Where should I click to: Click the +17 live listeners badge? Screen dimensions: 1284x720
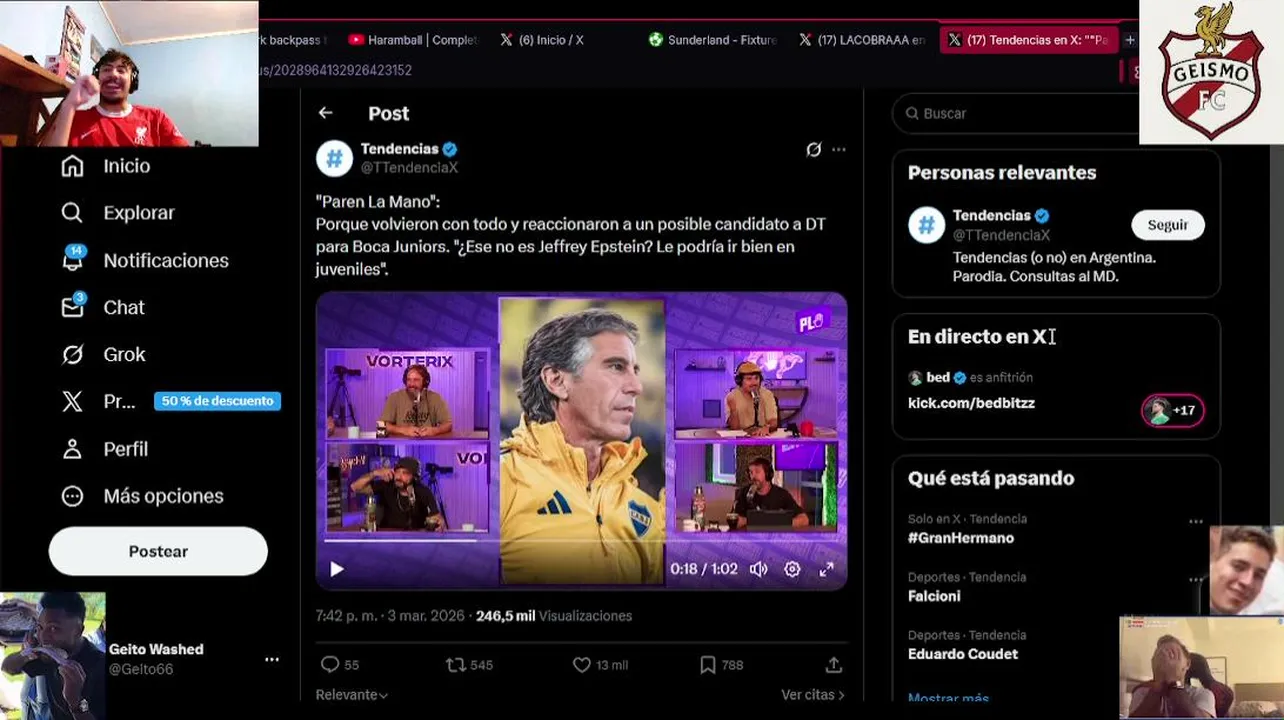[1172, 410]
